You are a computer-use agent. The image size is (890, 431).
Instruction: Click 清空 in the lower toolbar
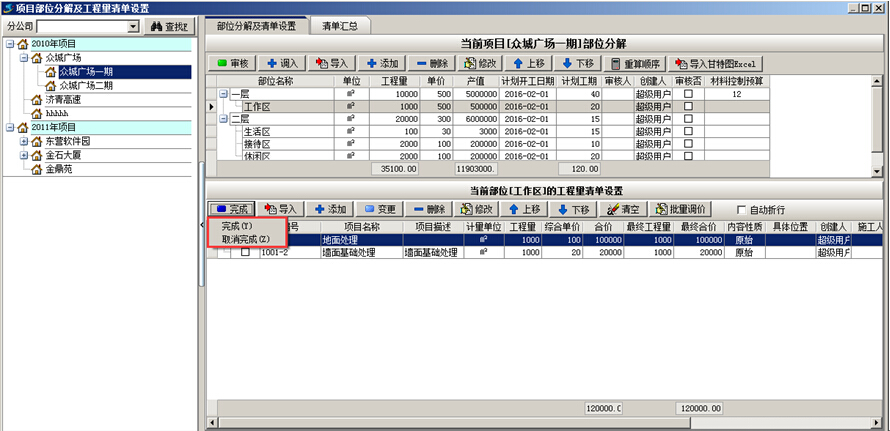point(626,209)
